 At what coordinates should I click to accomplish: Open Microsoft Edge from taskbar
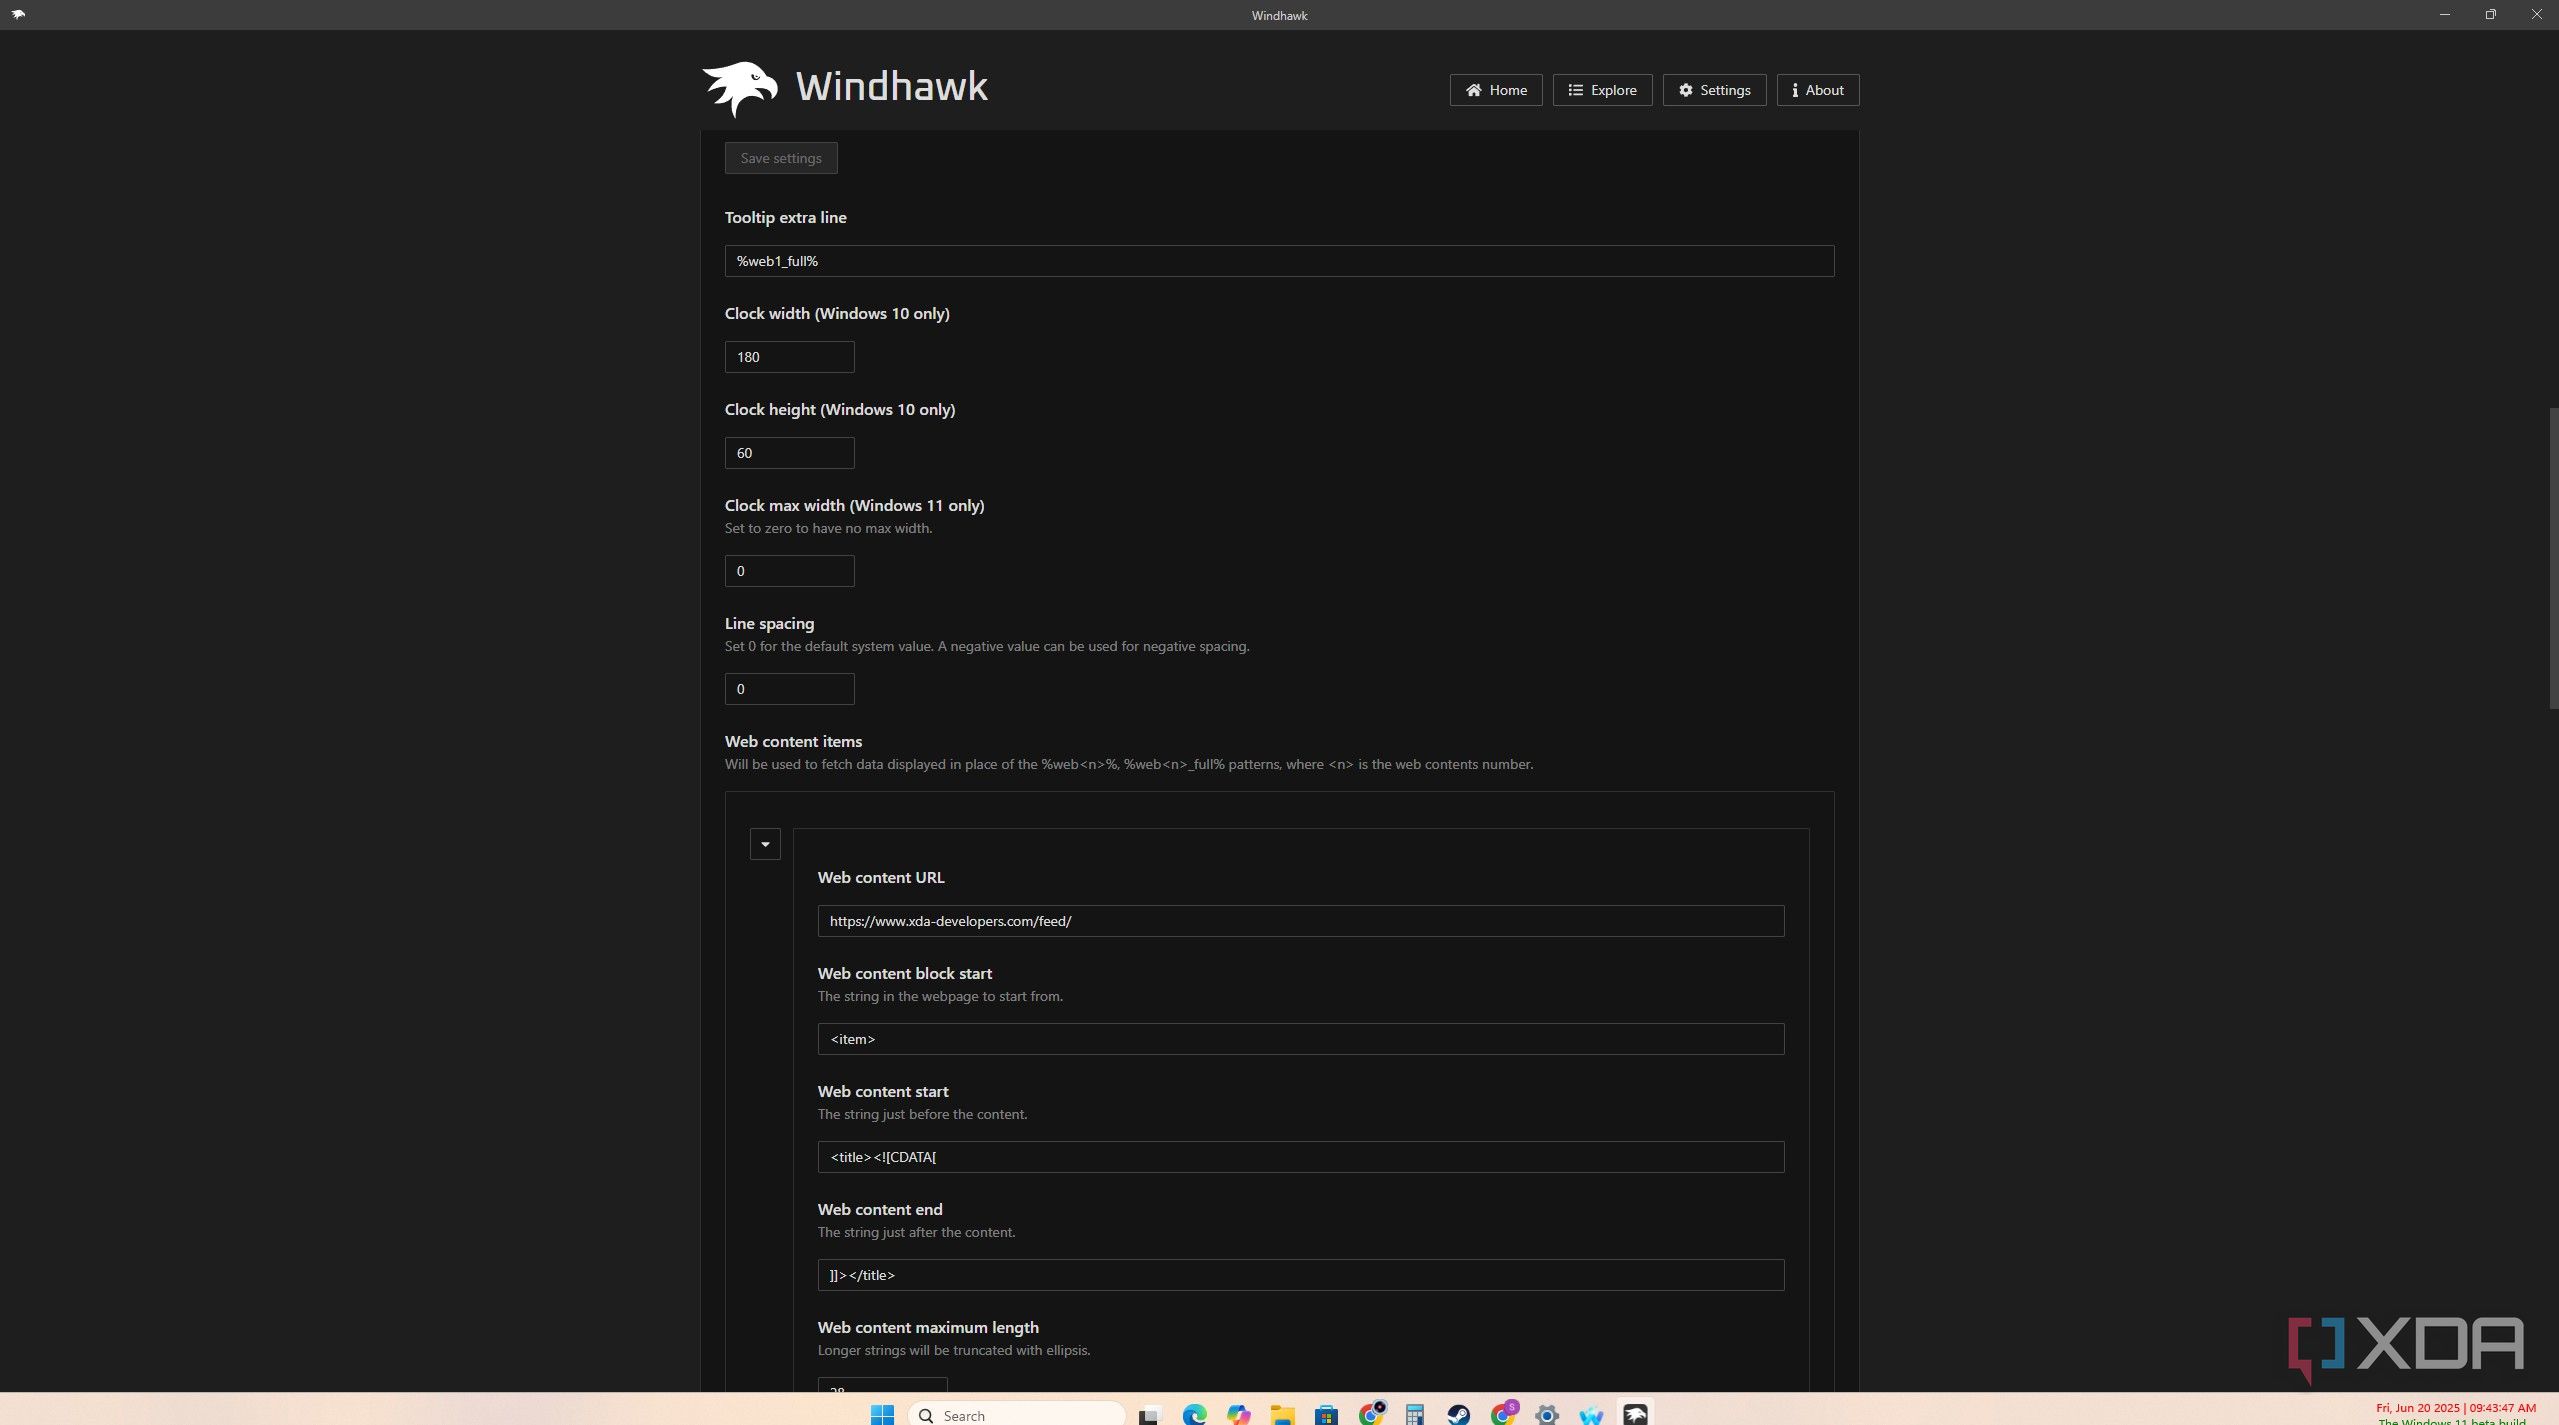(x=1194, y=1414)
